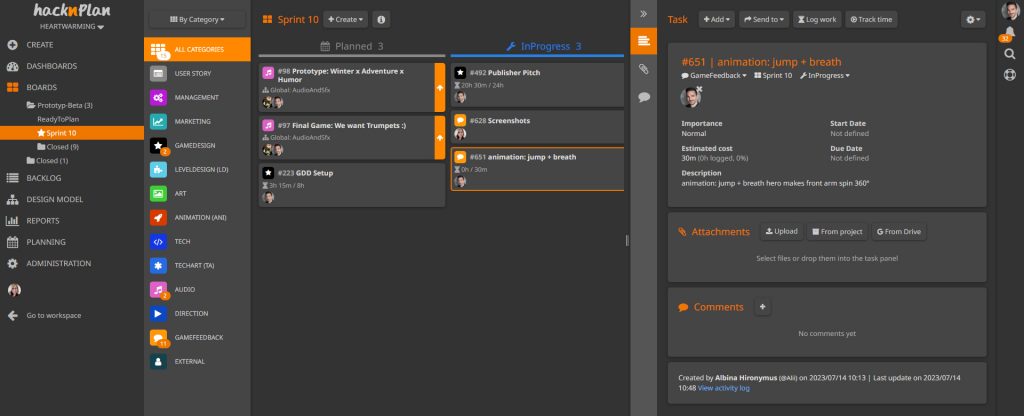The width and height of the screenshot is (1024, 416).
Task: Open the View activity log link
Action: tap(723, 387)
